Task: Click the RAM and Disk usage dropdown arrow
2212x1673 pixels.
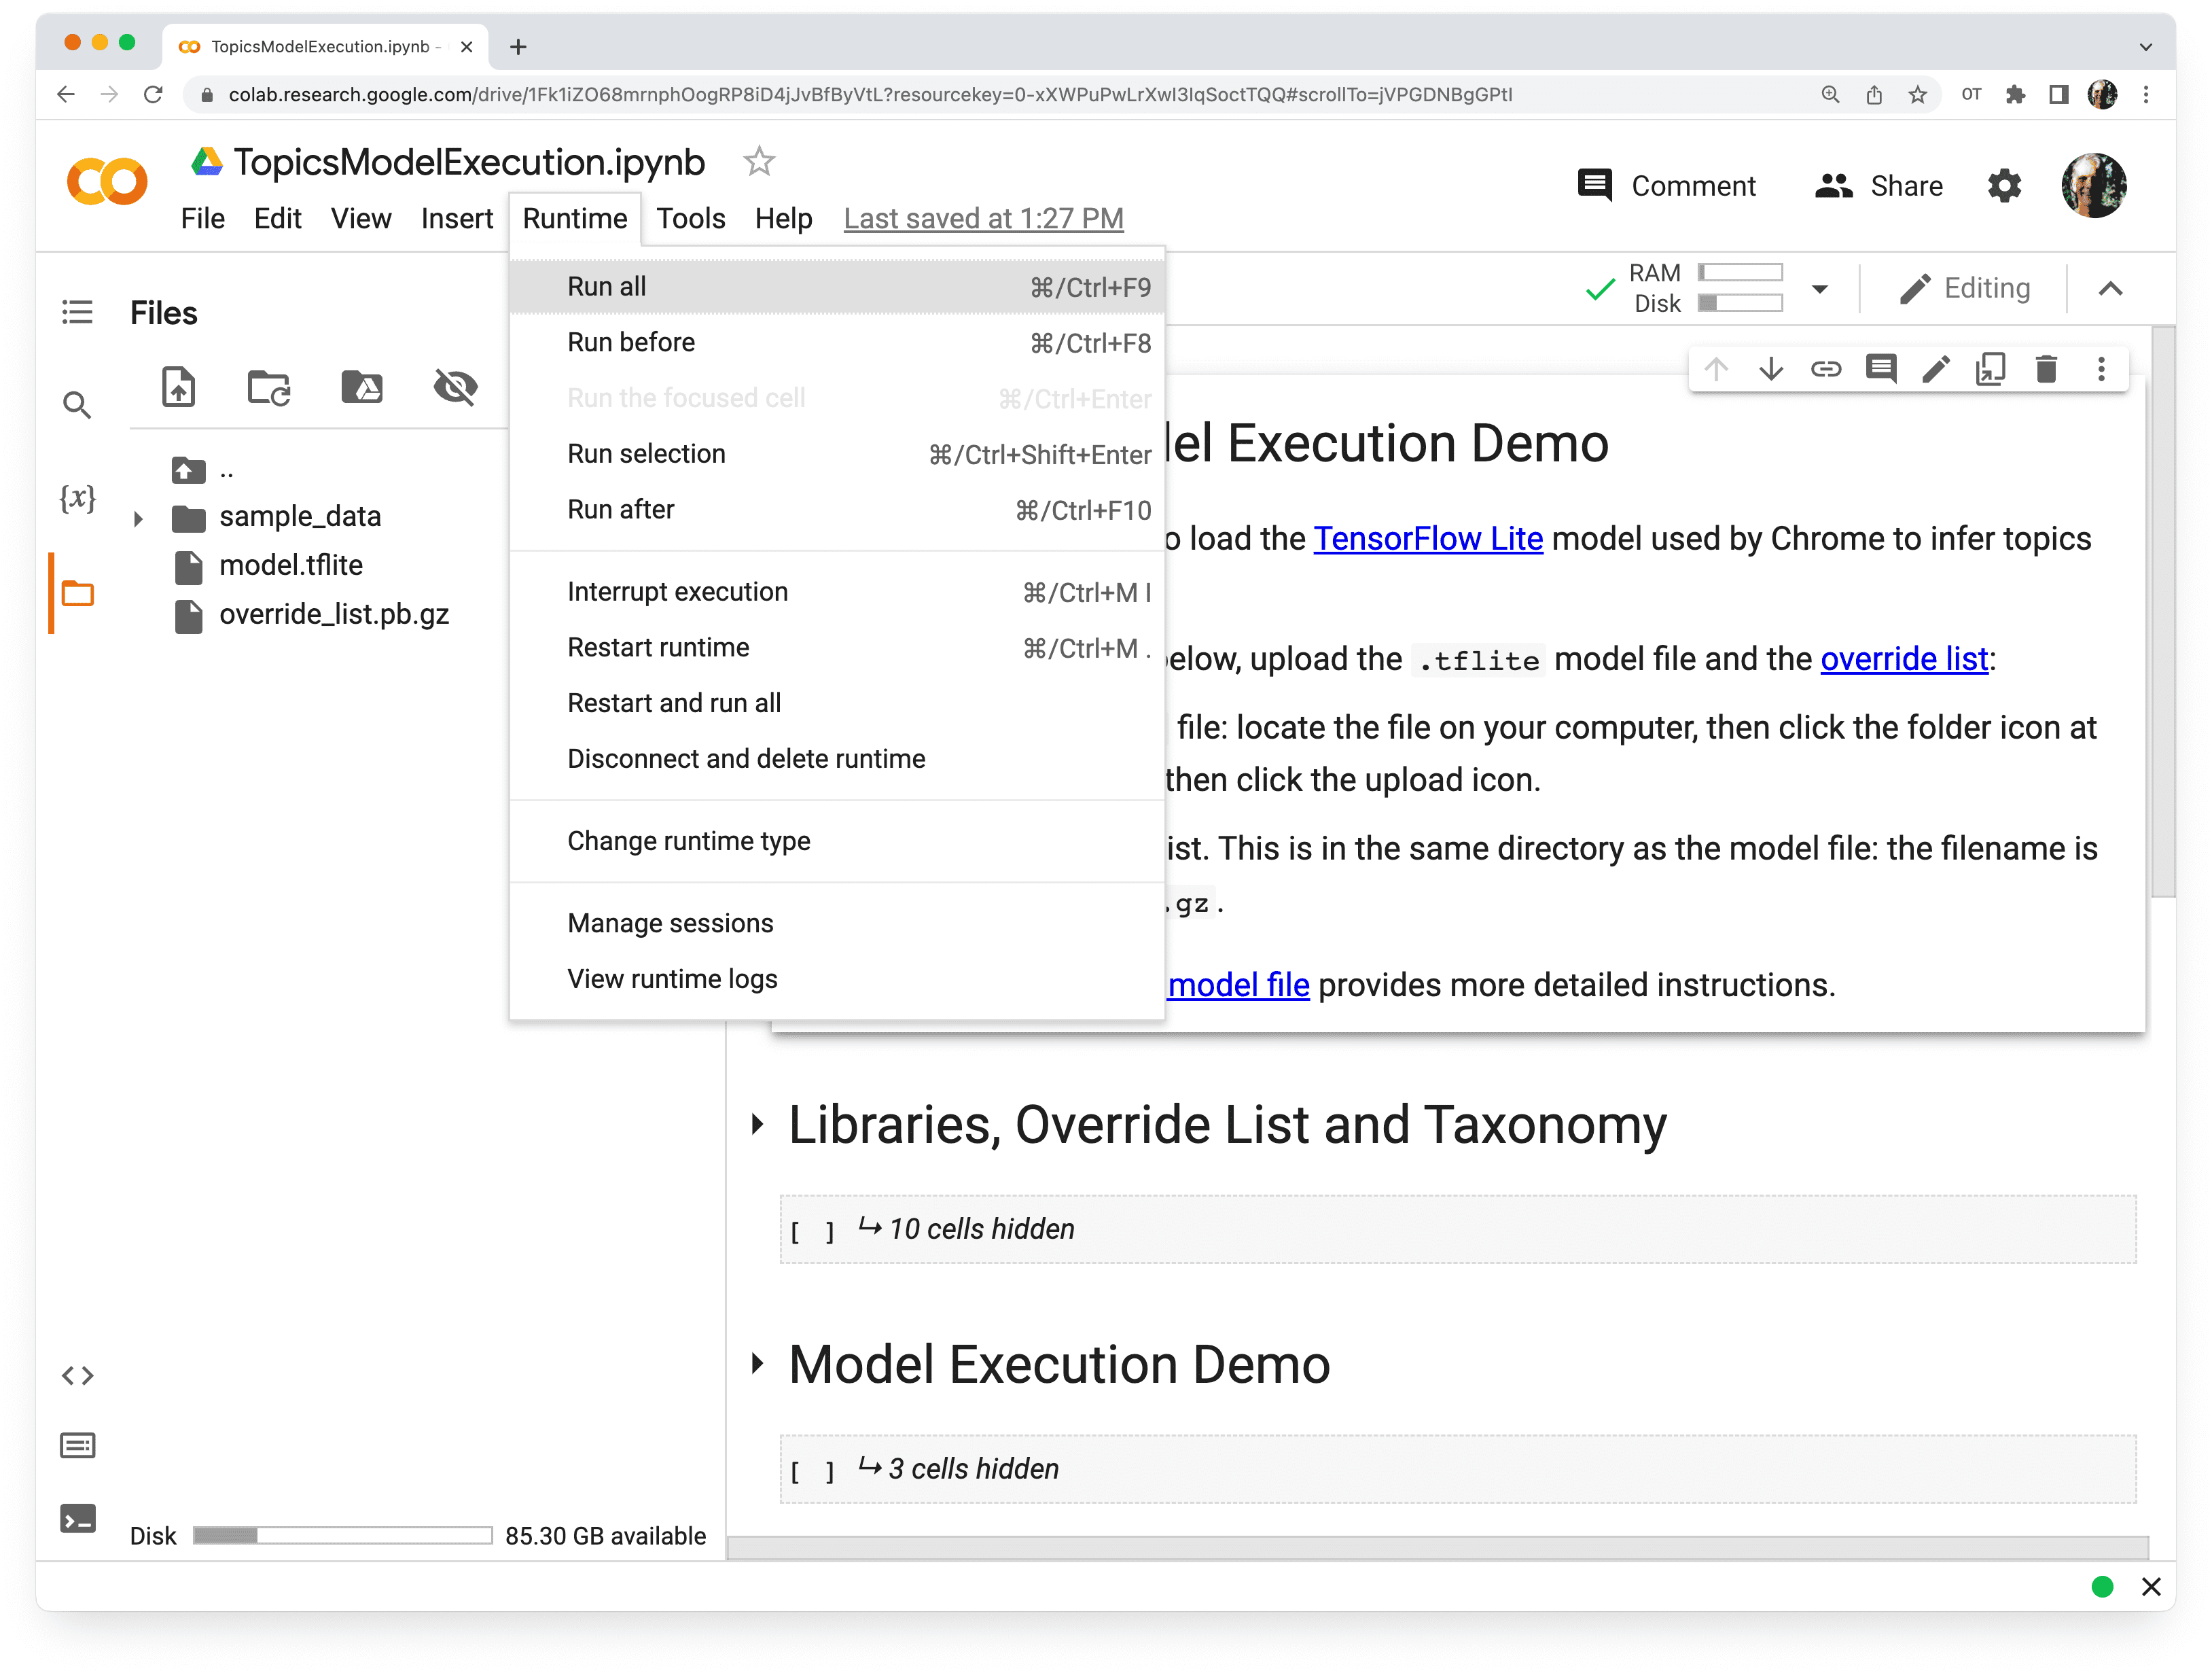Action: (1822, 288)
